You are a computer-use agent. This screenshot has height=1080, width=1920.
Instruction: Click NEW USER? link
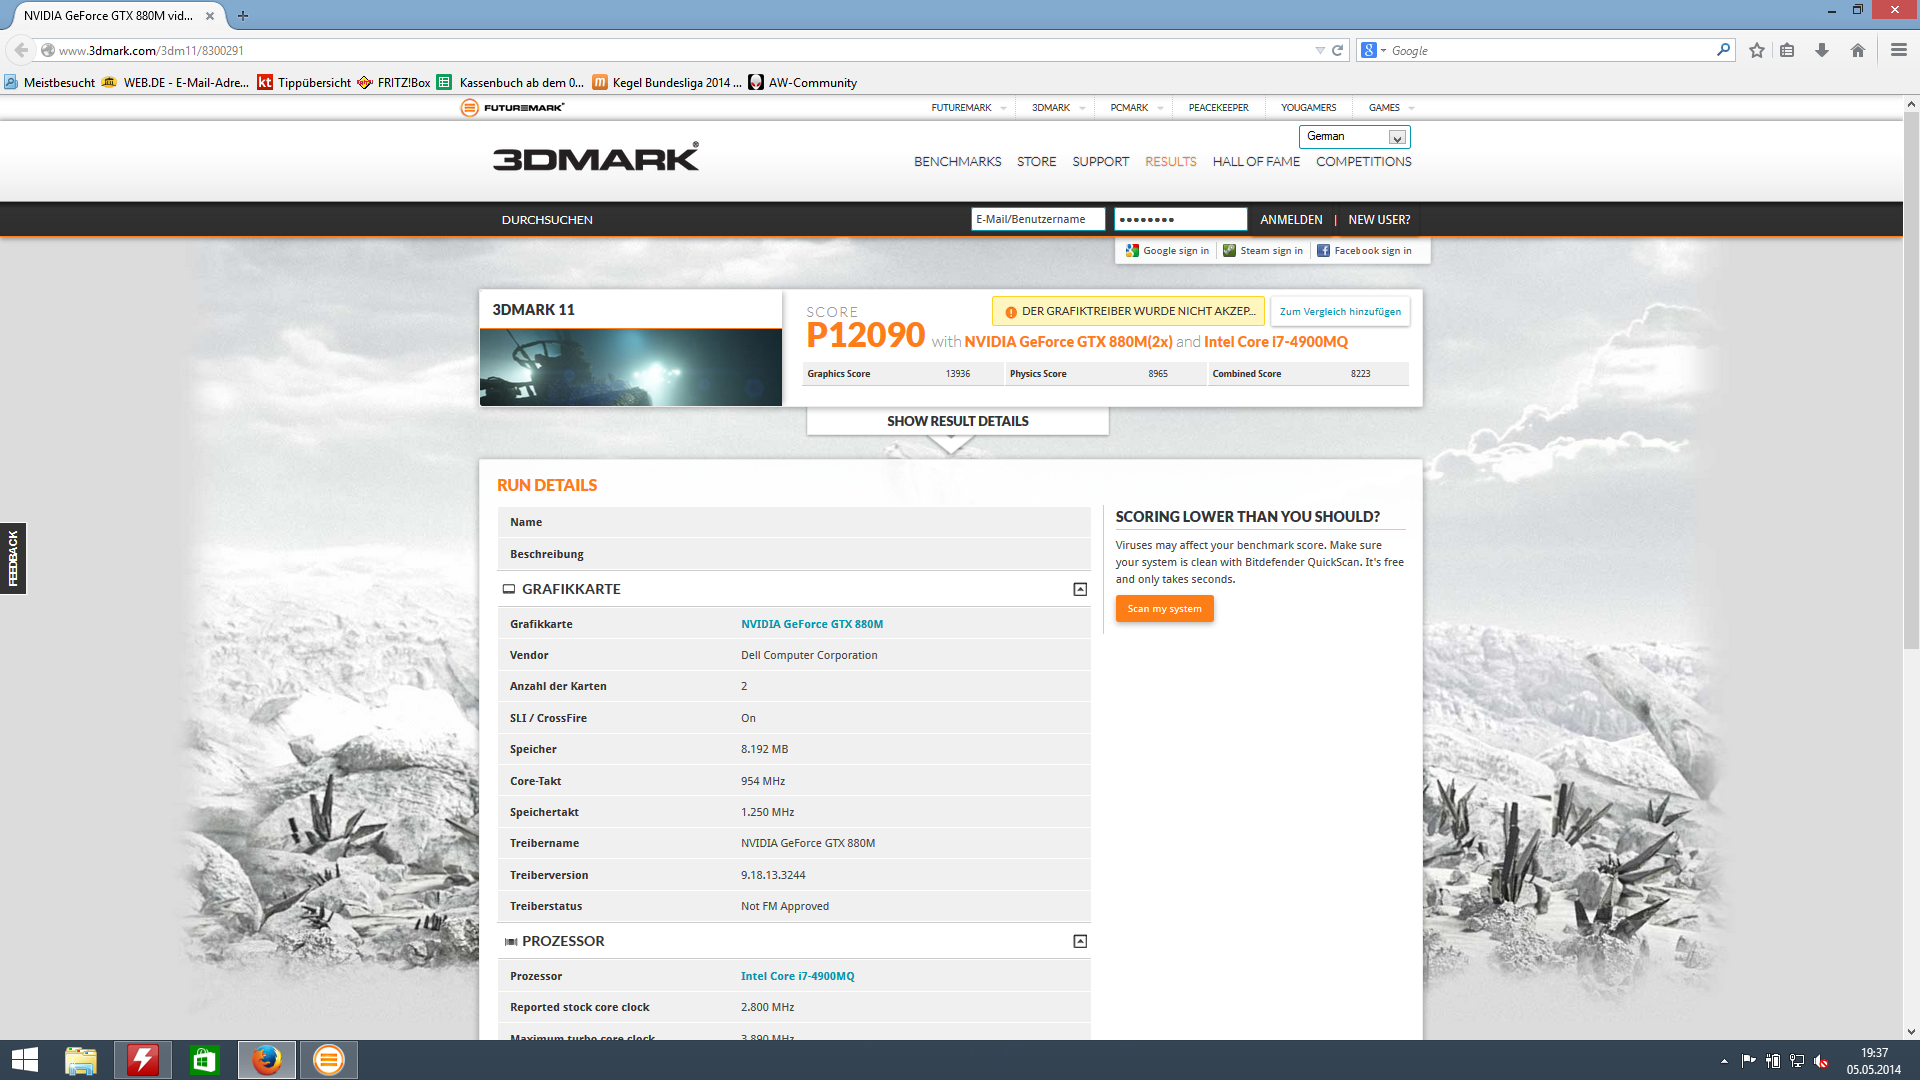coord(1379,220)
